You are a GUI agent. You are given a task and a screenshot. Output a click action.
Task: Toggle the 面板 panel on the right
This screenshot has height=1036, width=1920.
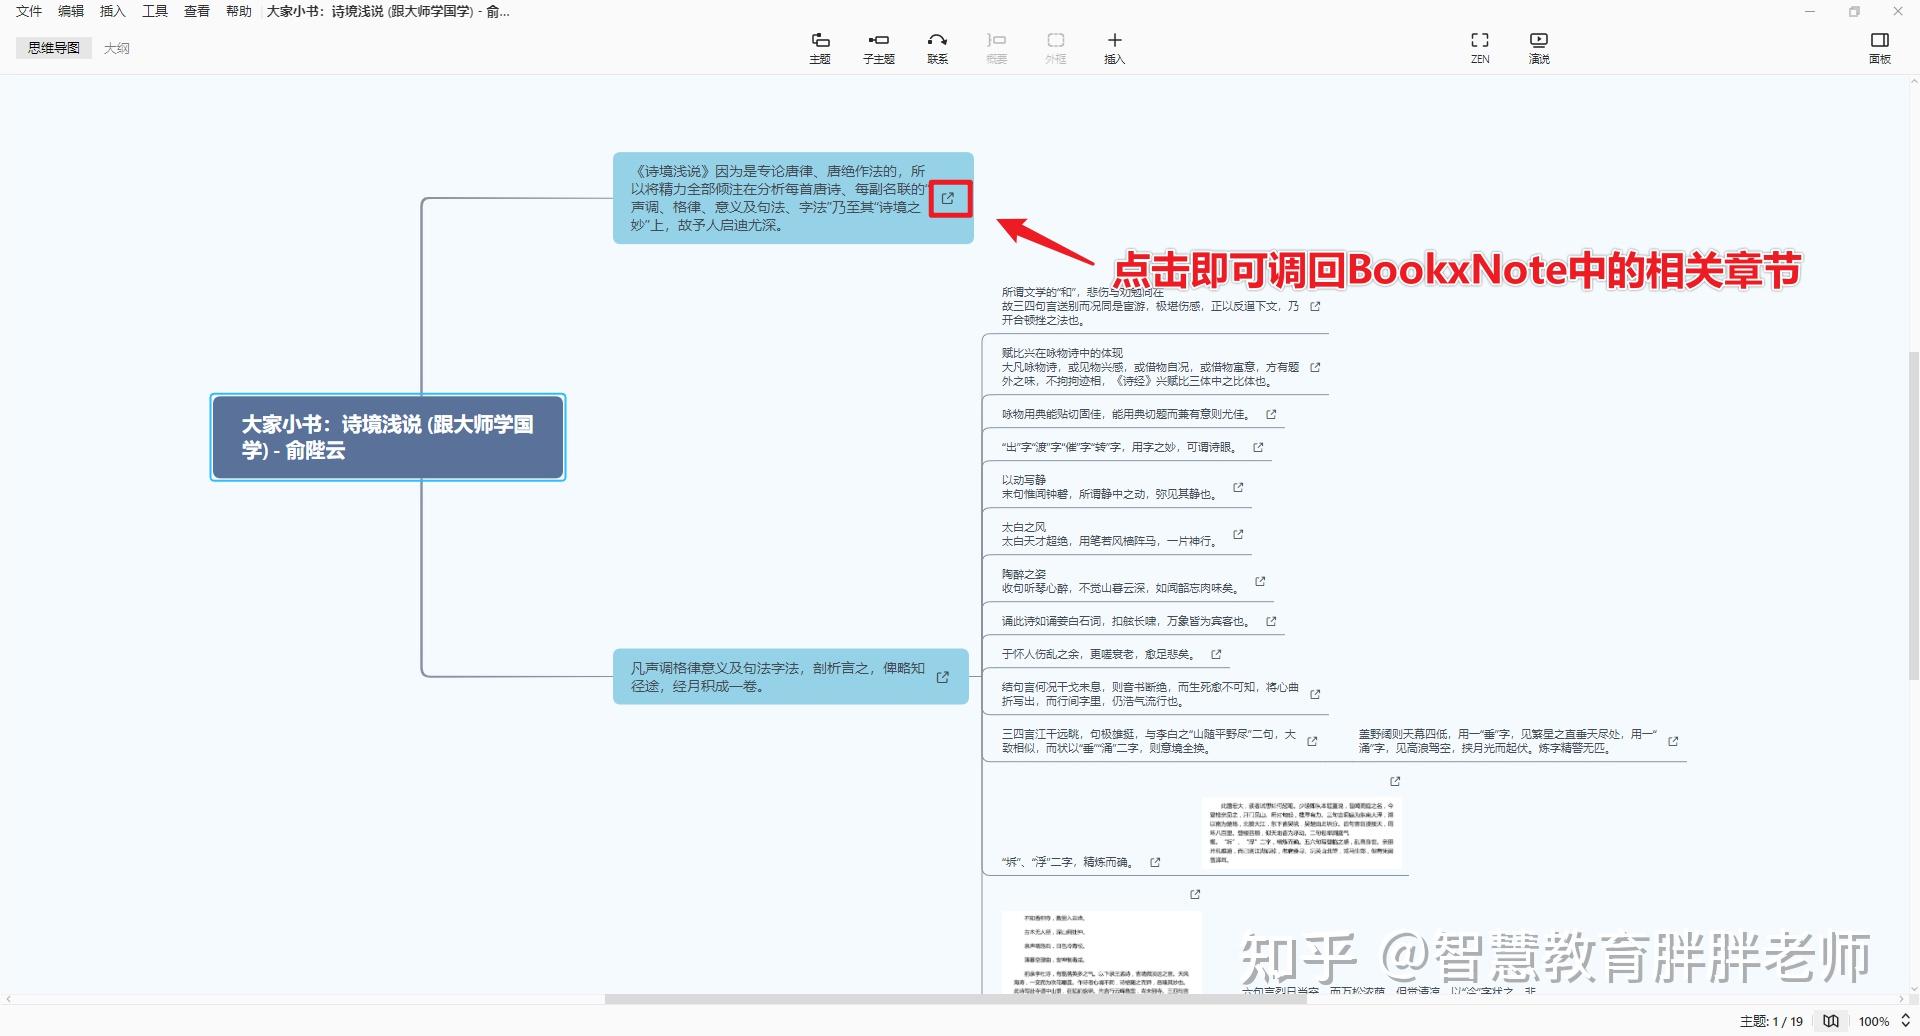1879,47
